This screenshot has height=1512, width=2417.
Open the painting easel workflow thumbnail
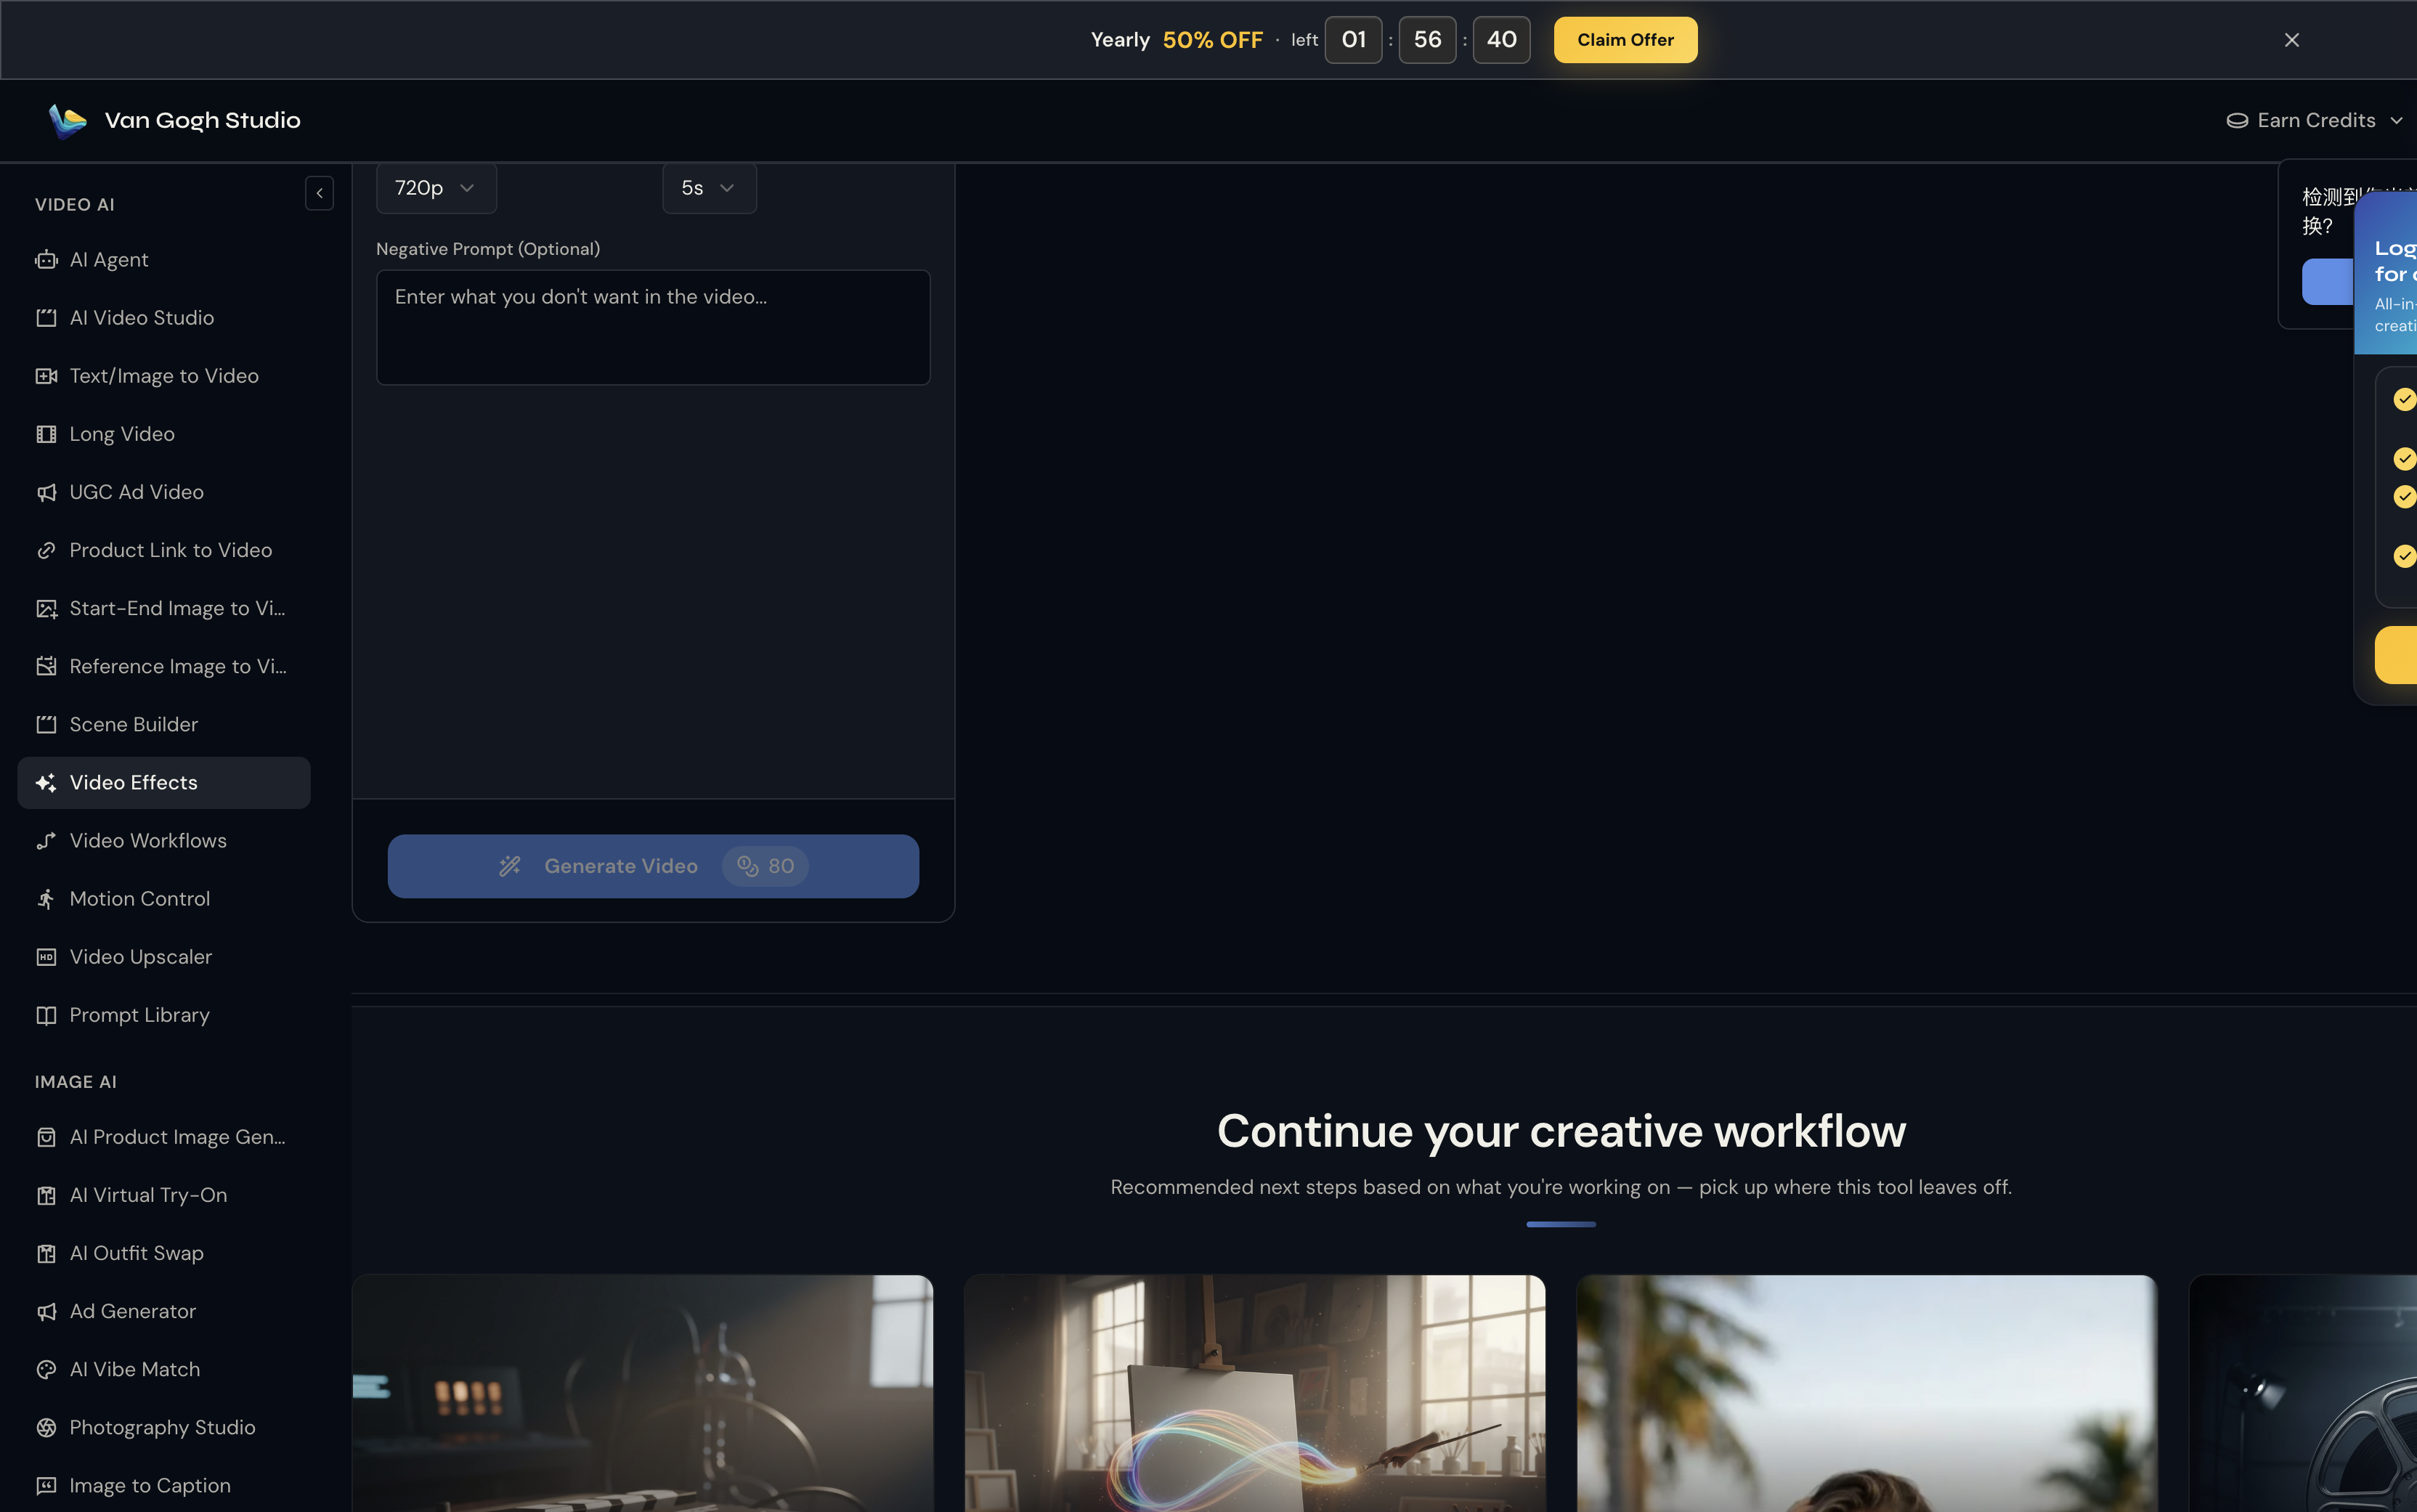pyautogui.click(x=1254, y=1393)
